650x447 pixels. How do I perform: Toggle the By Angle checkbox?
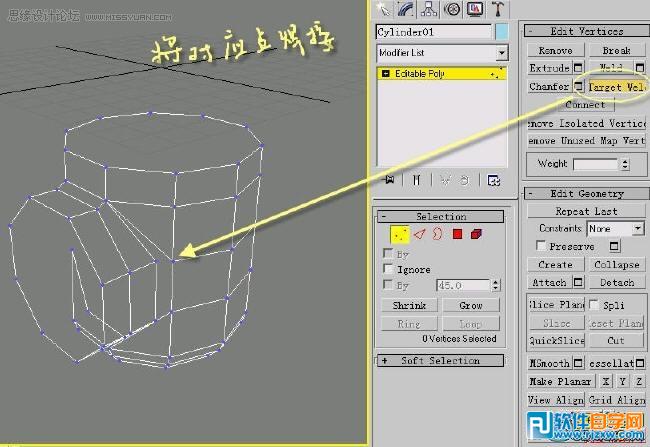coord(388,284)
